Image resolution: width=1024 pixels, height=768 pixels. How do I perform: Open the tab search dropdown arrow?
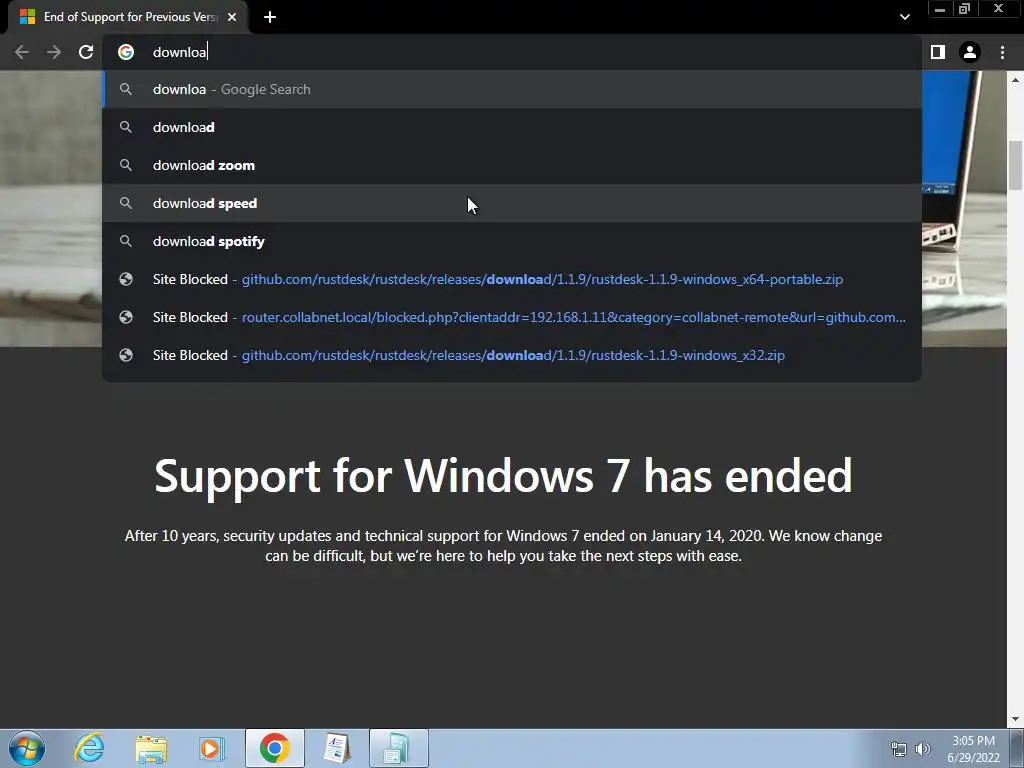(904, 17)
